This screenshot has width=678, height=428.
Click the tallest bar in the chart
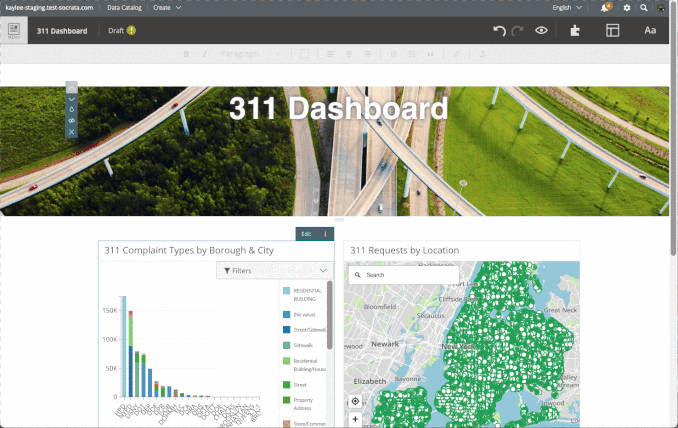coord(124,346)
